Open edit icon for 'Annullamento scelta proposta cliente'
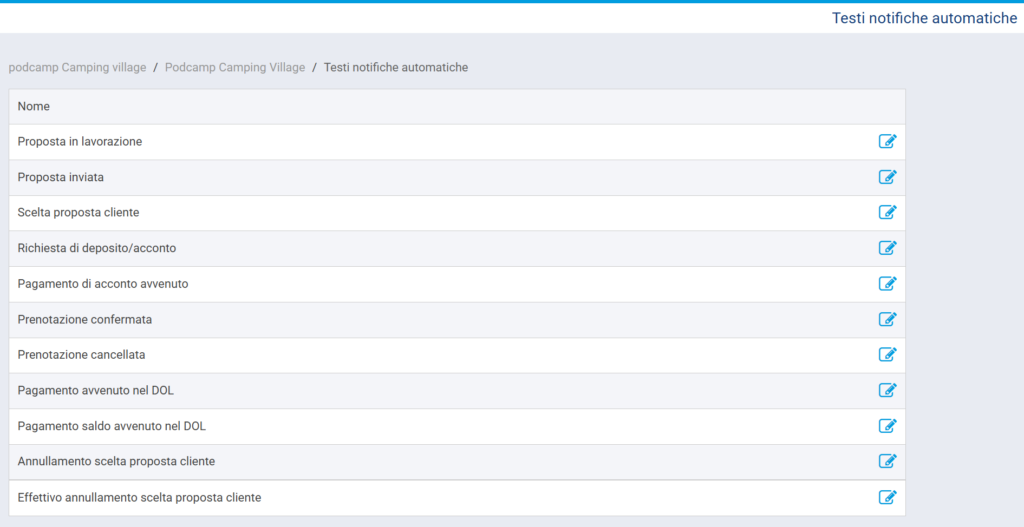This screenshot has width=1024, height=527. [887, 461]
